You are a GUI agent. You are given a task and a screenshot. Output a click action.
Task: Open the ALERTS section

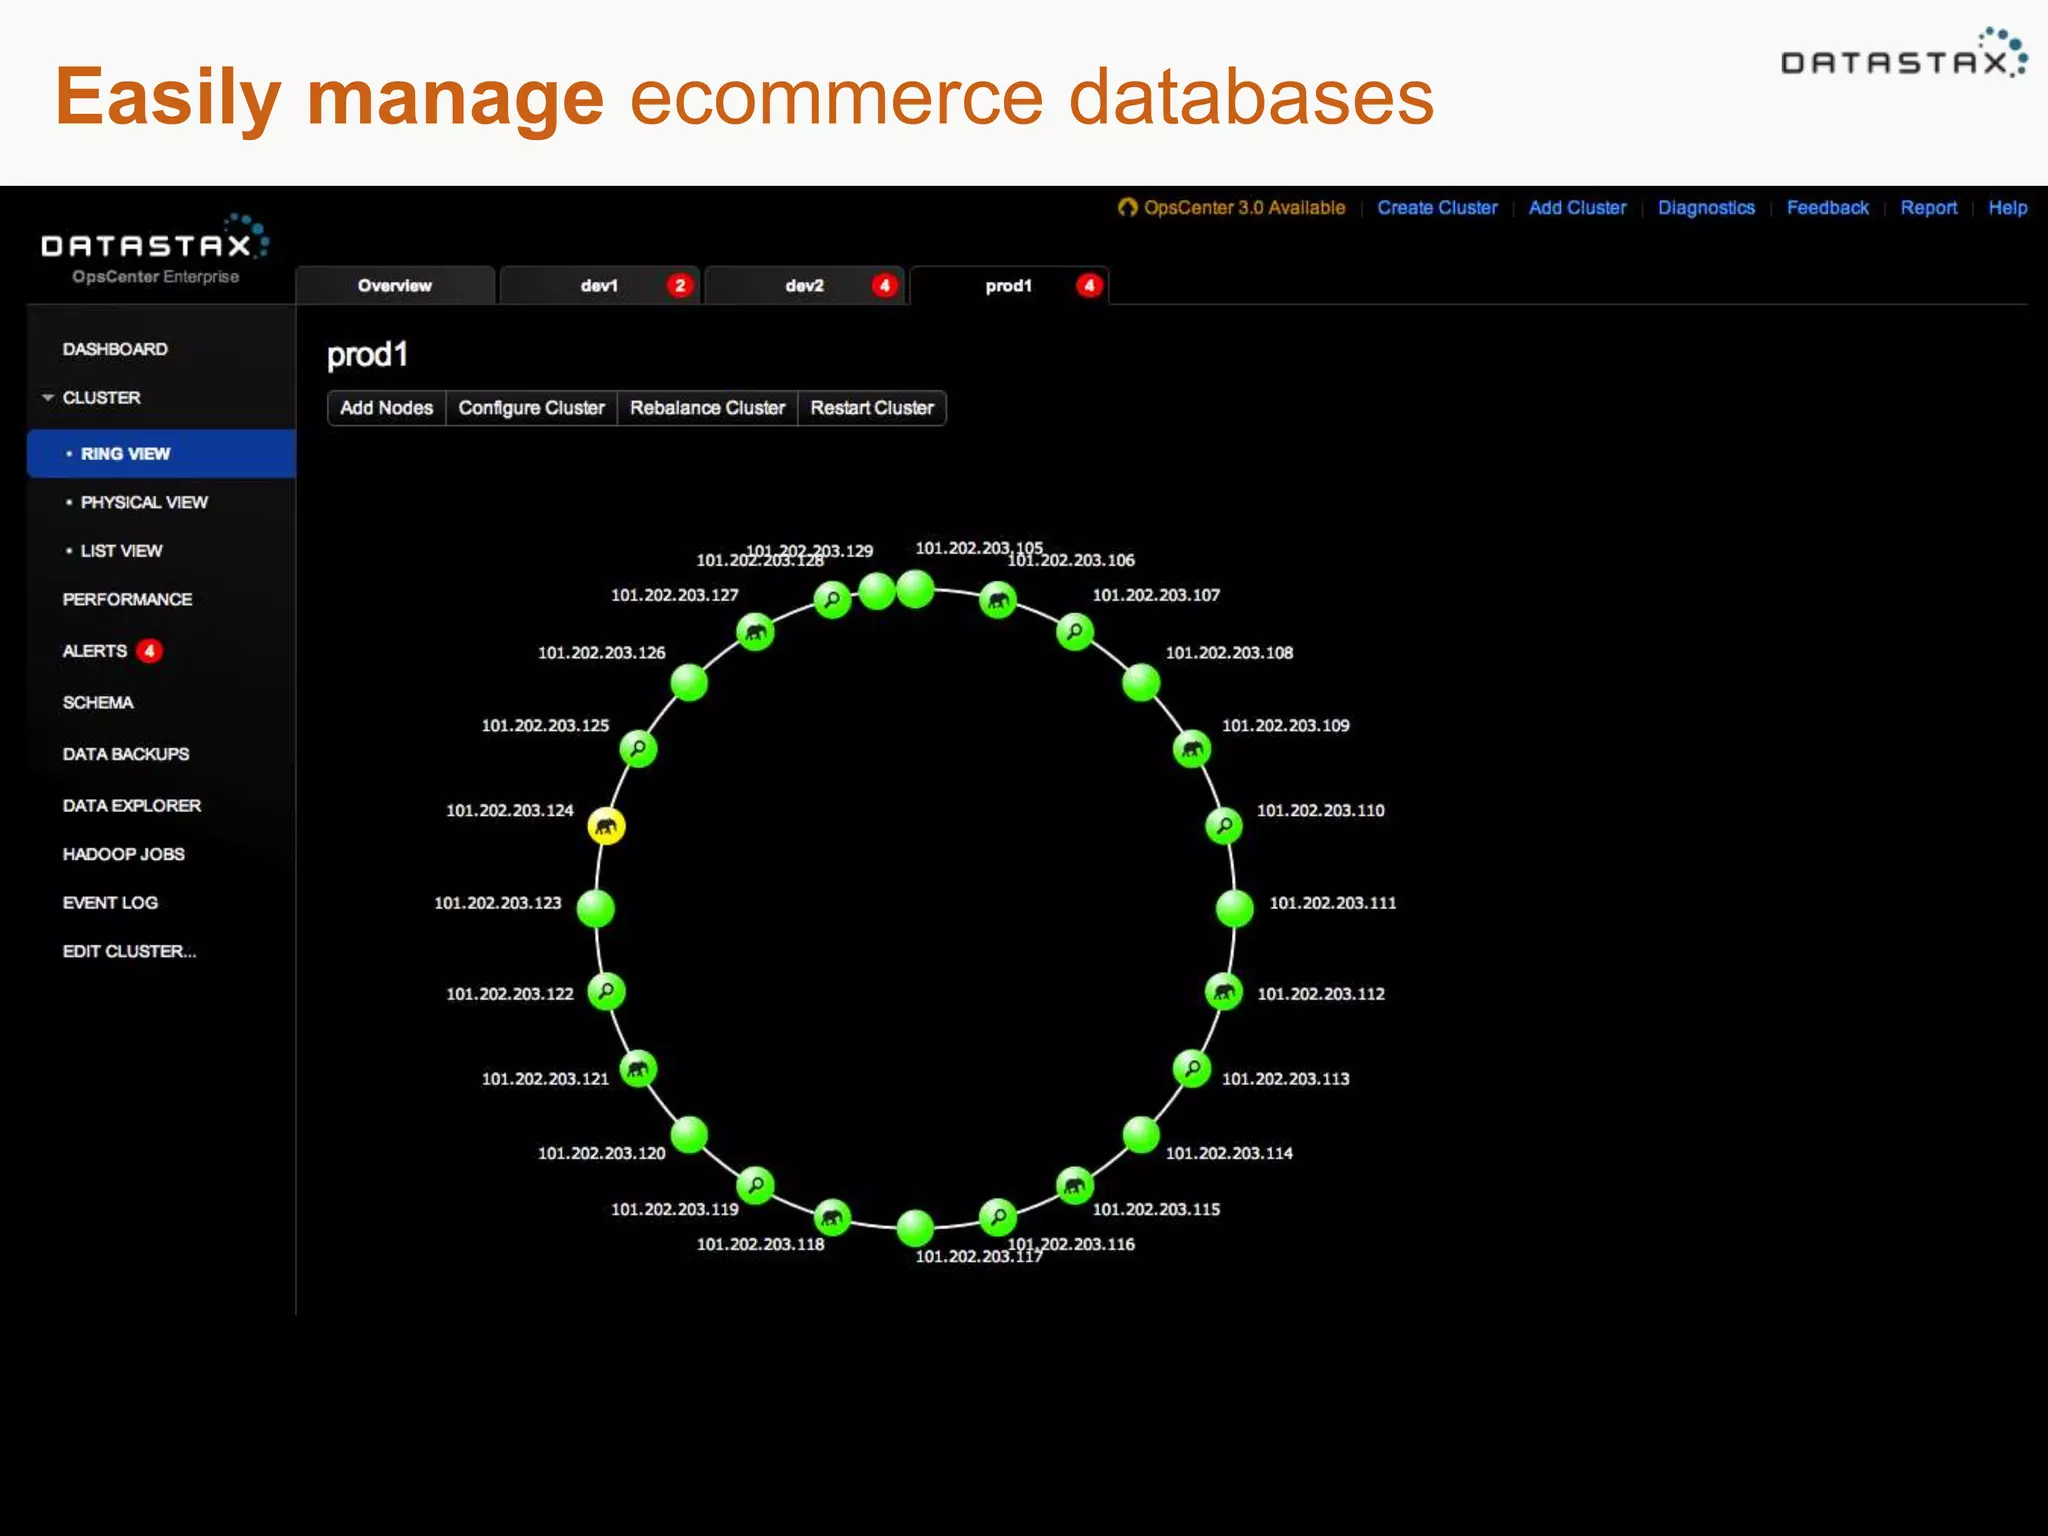[x=95, y=651]
